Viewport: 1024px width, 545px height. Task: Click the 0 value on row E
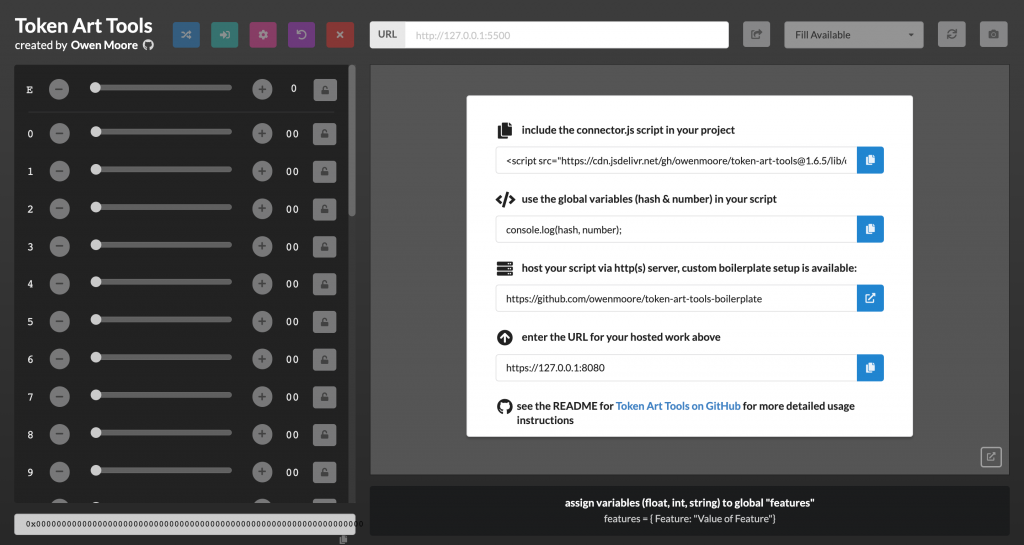coord(294,89)
